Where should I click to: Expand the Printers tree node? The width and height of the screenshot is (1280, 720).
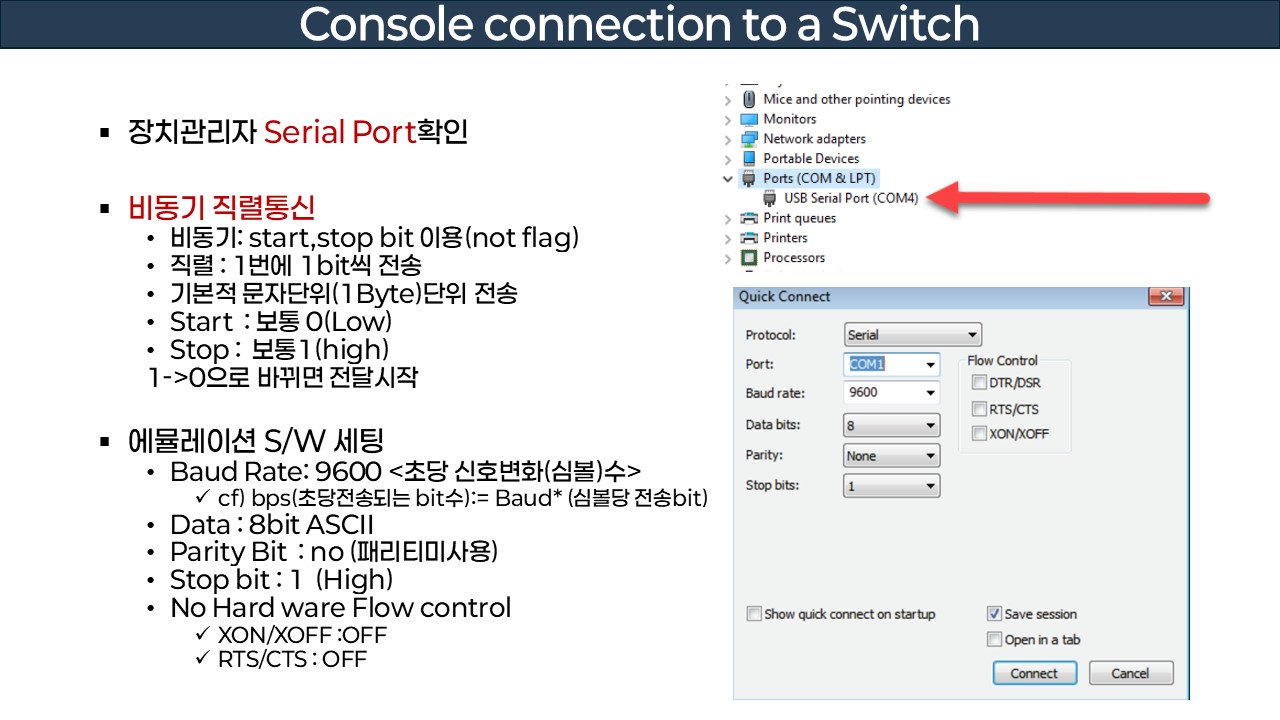click(x=728, y=238)
